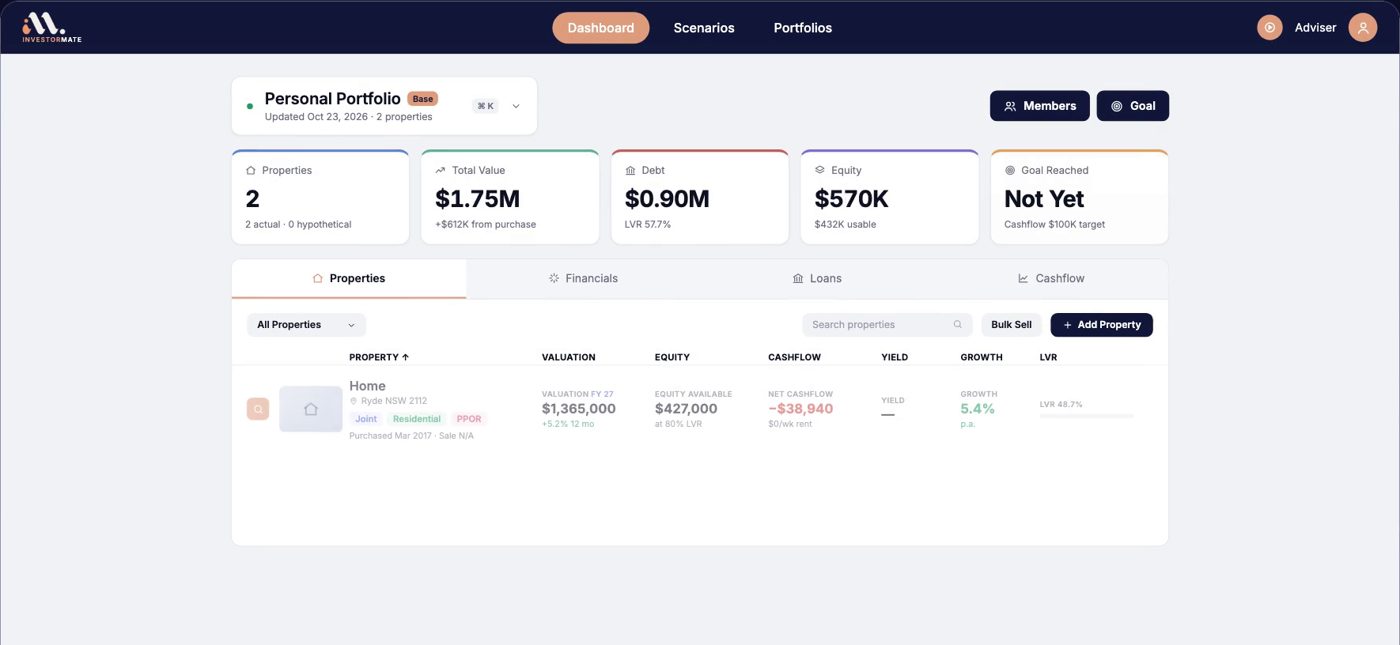This screenshot has width=1400, height=645.
Task: Click the Residential tag
Action: (417, 419)
